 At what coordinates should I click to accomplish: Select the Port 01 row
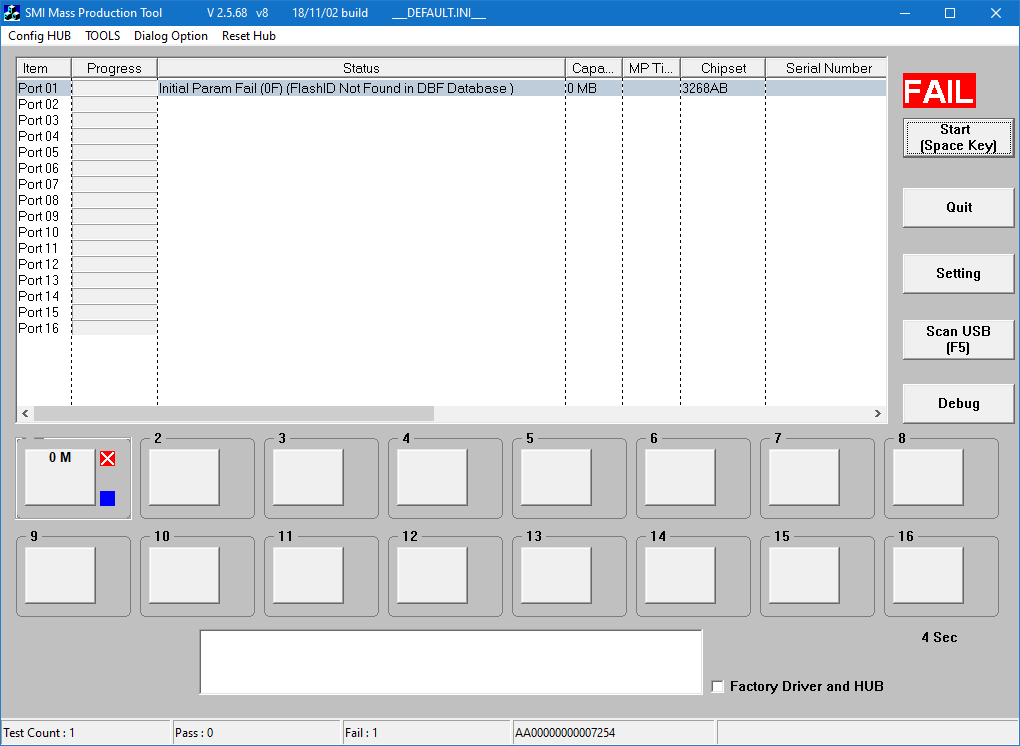[x=451, y=88]
